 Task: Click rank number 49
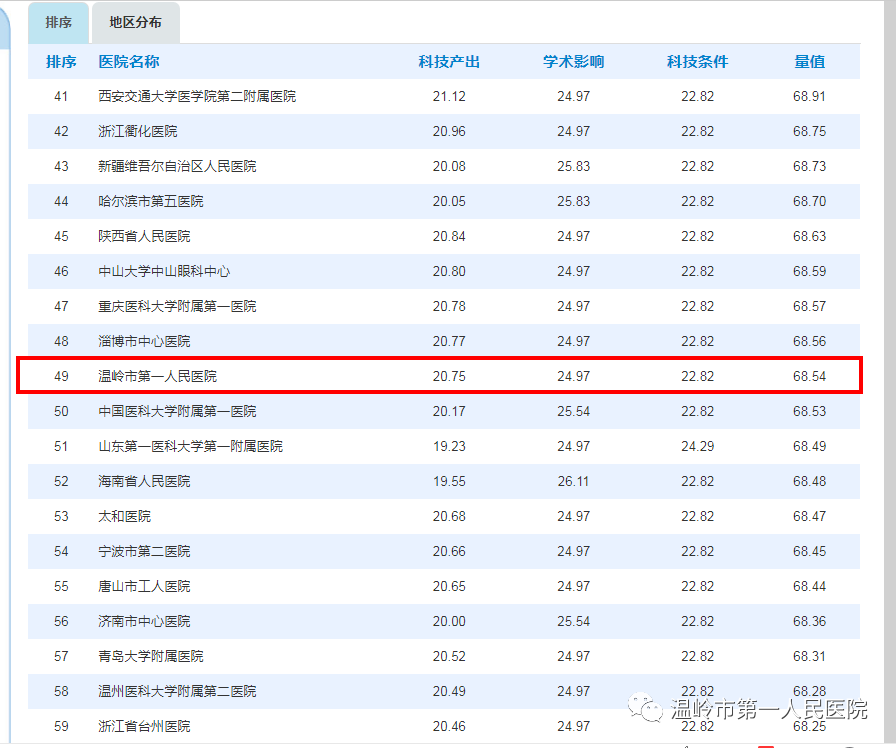point(61,376)
